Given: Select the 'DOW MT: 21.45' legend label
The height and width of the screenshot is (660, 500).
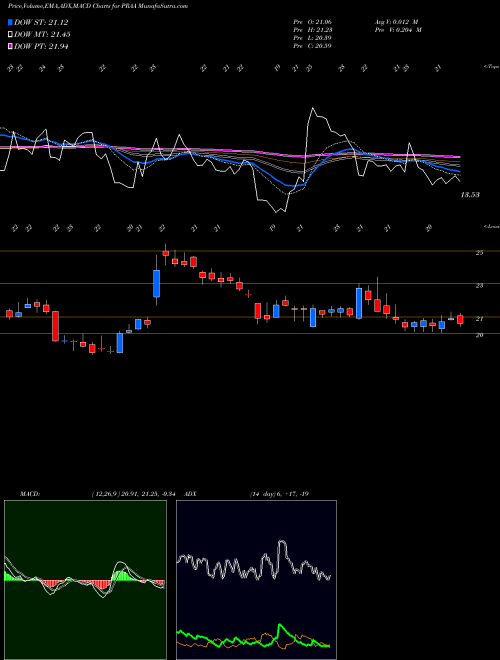Looking at the screenshot, I should point(42,35).
